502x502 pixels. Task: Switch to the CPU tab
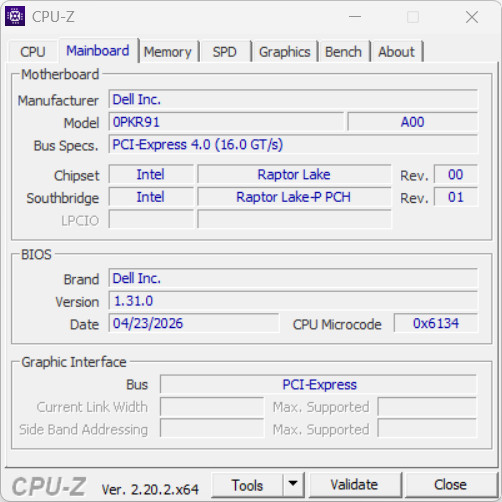pos(33,52)
